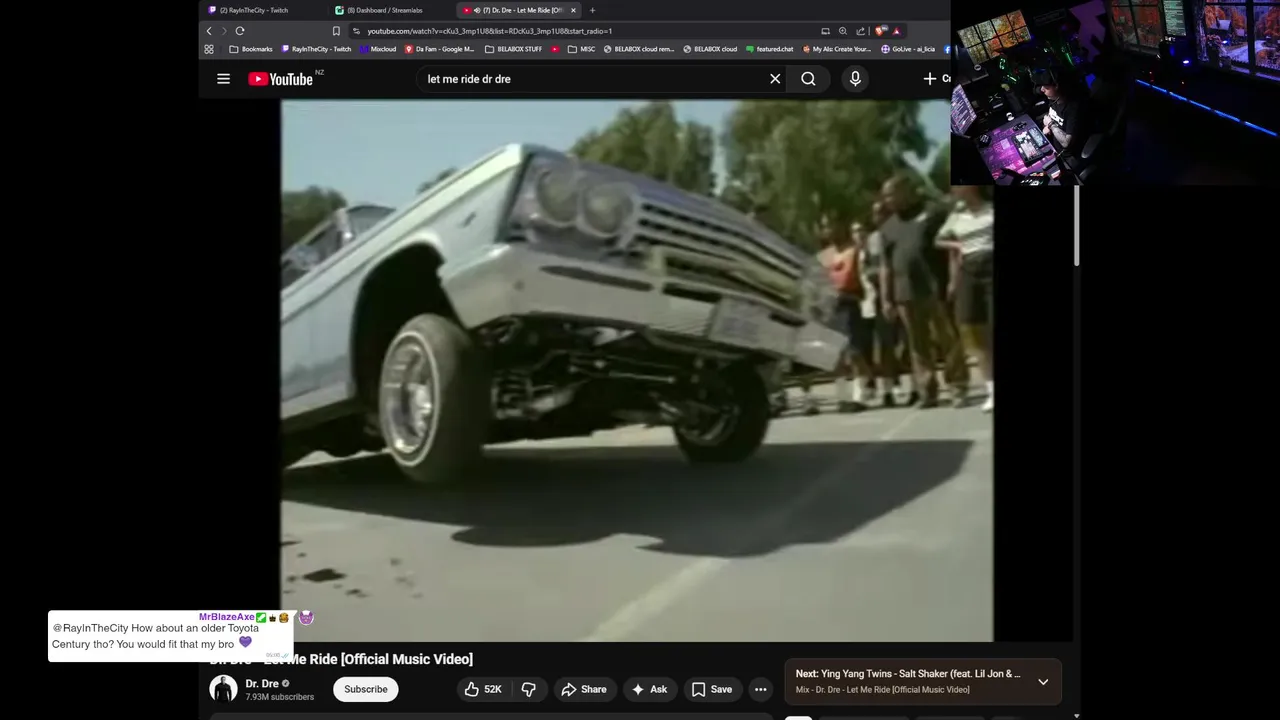Screen dimensions: 1280x720
Task: Start voice search with microphone icon
Action: [x=855, y=79]
